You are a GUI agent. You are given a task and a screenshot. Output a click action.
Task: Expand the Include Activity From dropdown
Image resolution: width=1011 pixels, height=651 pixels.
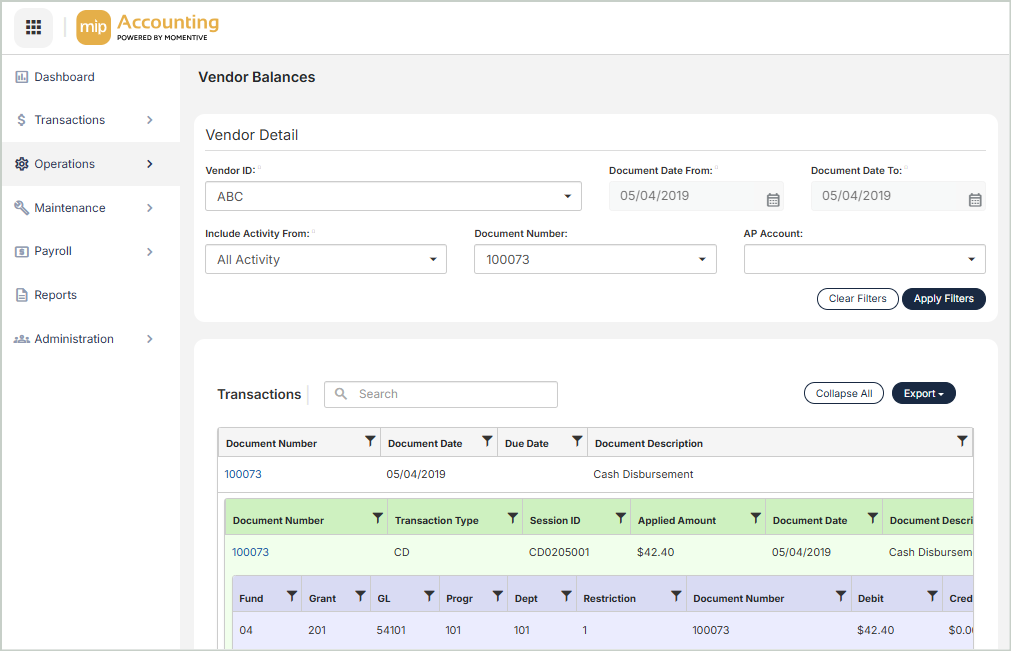[x=325, y=259]
